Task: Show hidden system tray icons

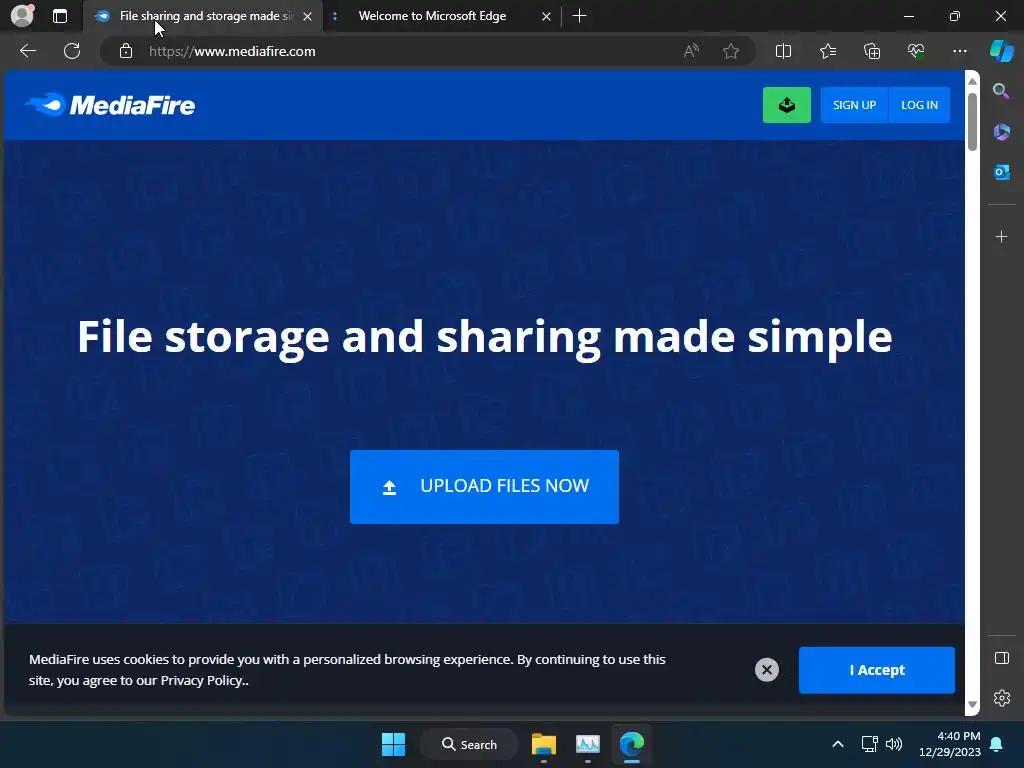Action: 838,744
